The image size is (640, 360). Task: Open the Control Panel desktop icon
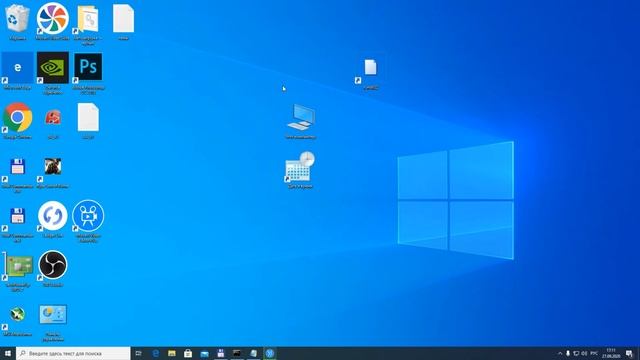[53, 314]
